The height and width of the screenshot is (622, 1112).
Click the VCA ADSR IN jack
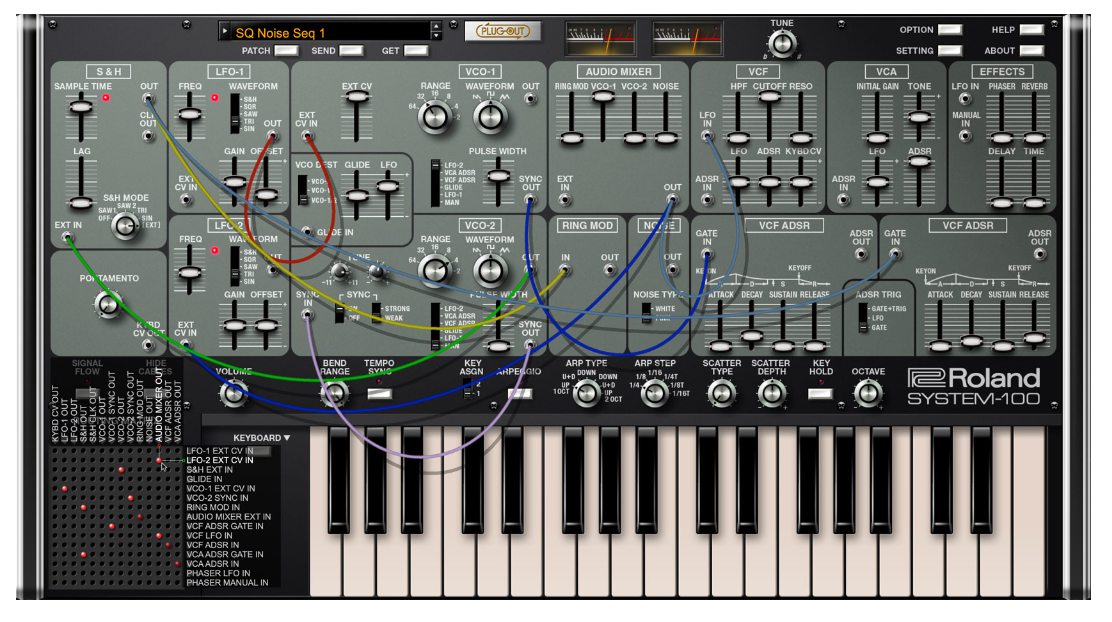coord(843,200)
